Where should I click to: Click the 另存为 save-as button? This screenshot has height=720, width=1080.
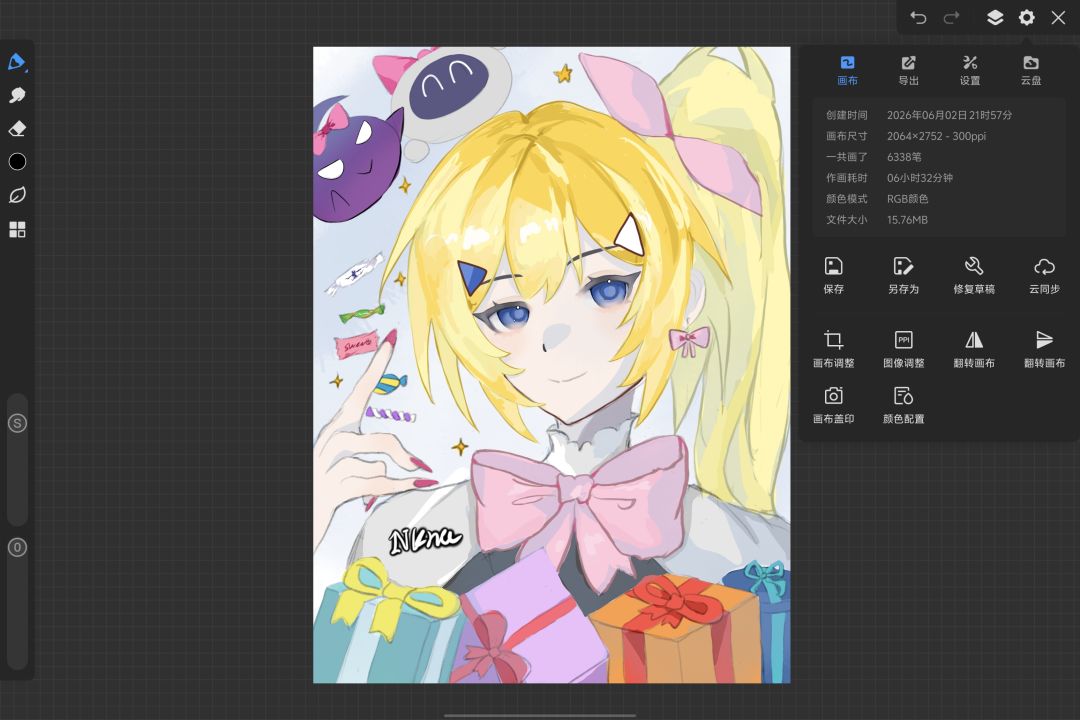pos(904,276)
